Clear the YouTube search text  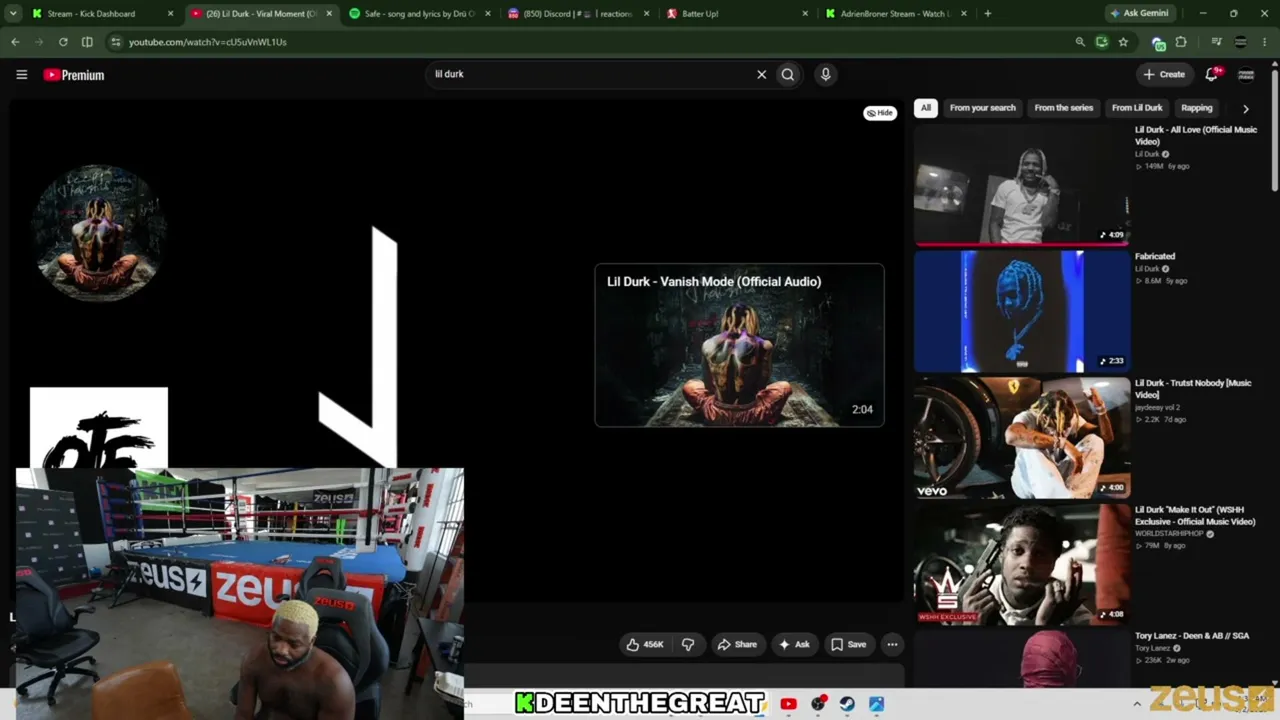(761, 74)
